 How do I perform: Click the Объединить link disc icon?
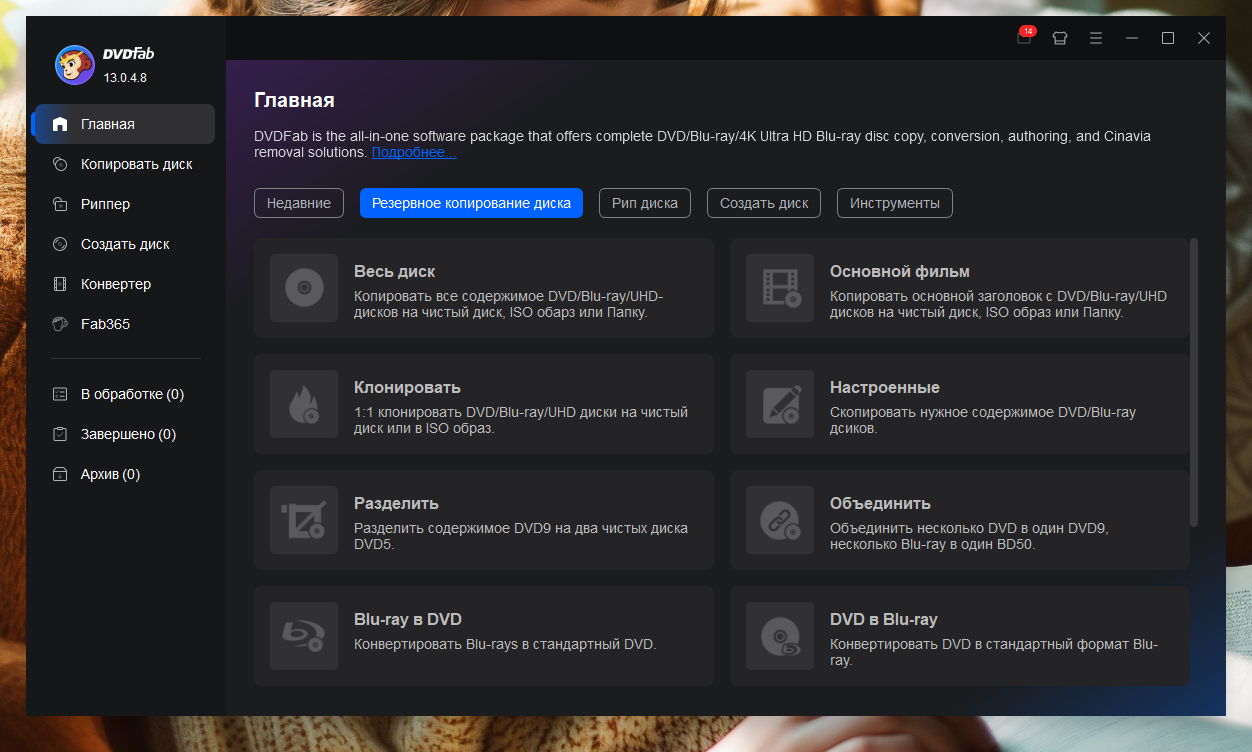tap(780, 520)
